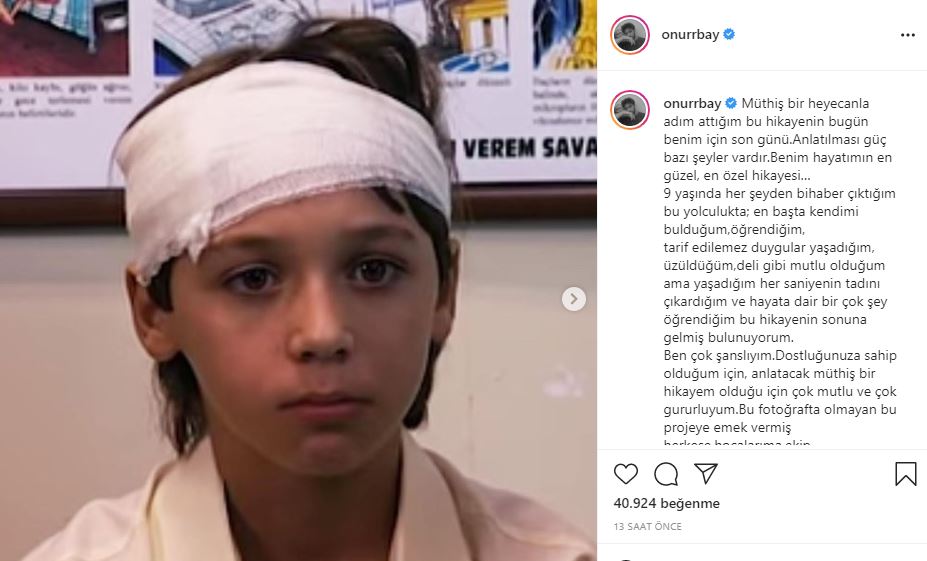Click the verified badge beside the caption username
Screen dimensions: 927x561
(731, 103)
